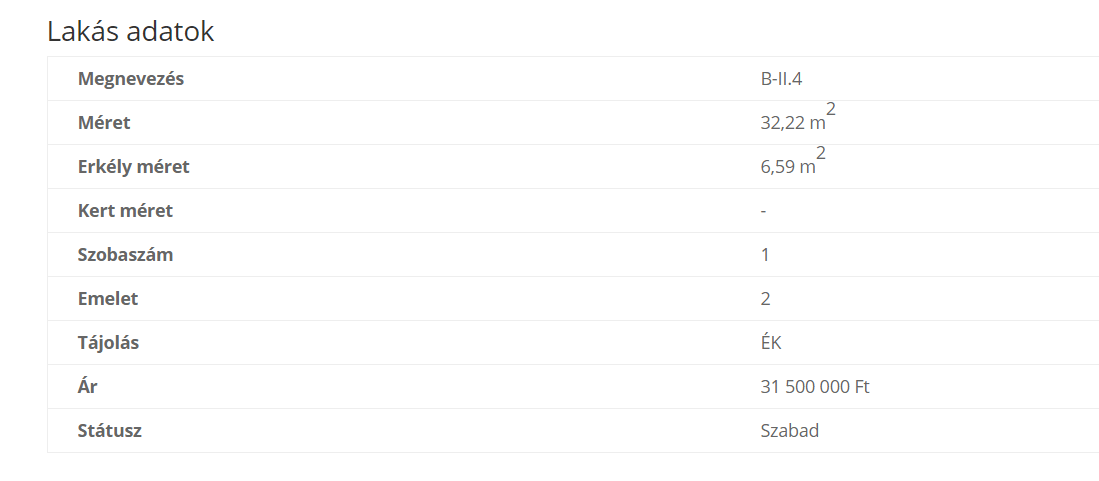Click the Erkély méret label
This screenshot has width=1099, height=481.
133,167
